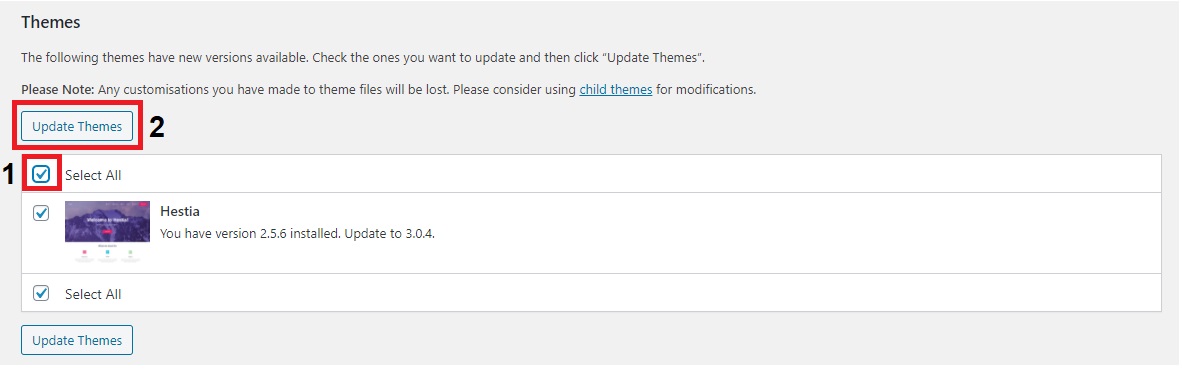1182x369 pixels.
Task: Click the feature icons row in Hestia preview
Action: click(107, 254)
